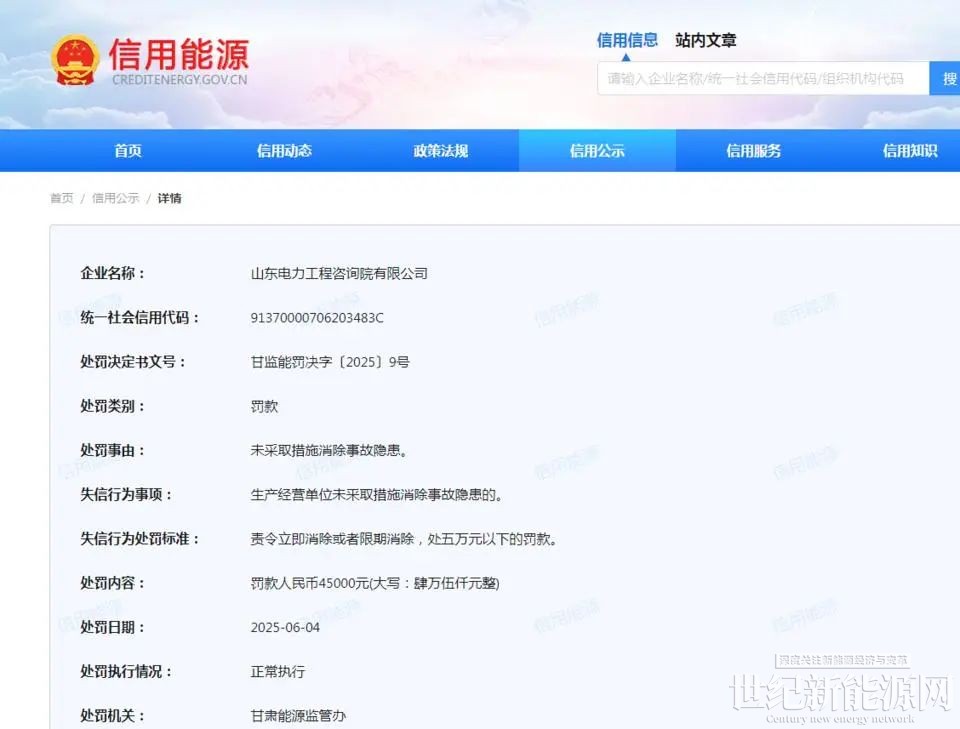
Task: Click document number 甘监能罚决字〔2025〕9号
Action: tap(330, 362)
